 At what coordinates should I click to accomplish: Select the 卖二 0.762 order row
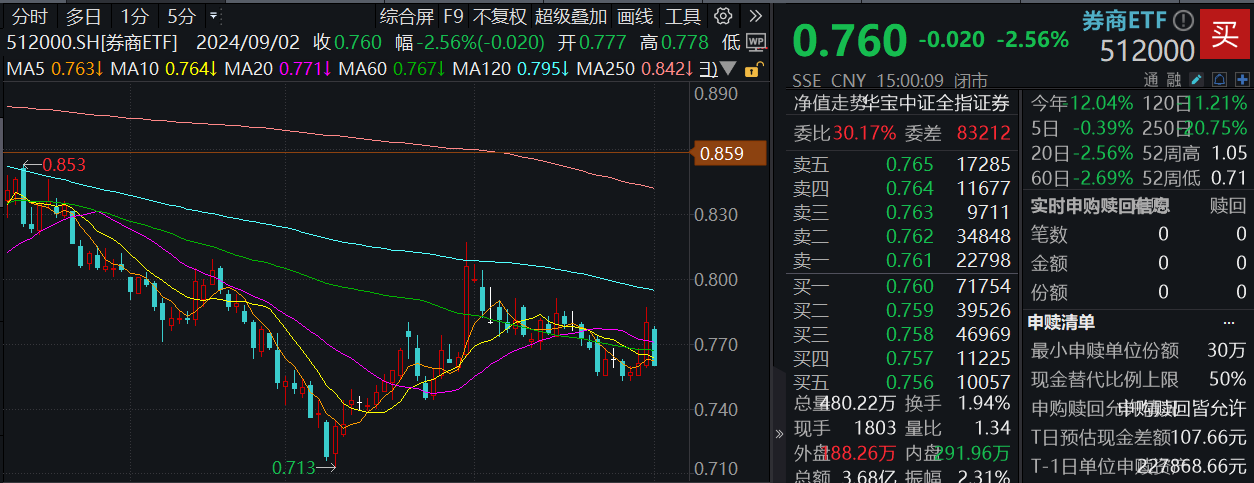tap(902, 236)
